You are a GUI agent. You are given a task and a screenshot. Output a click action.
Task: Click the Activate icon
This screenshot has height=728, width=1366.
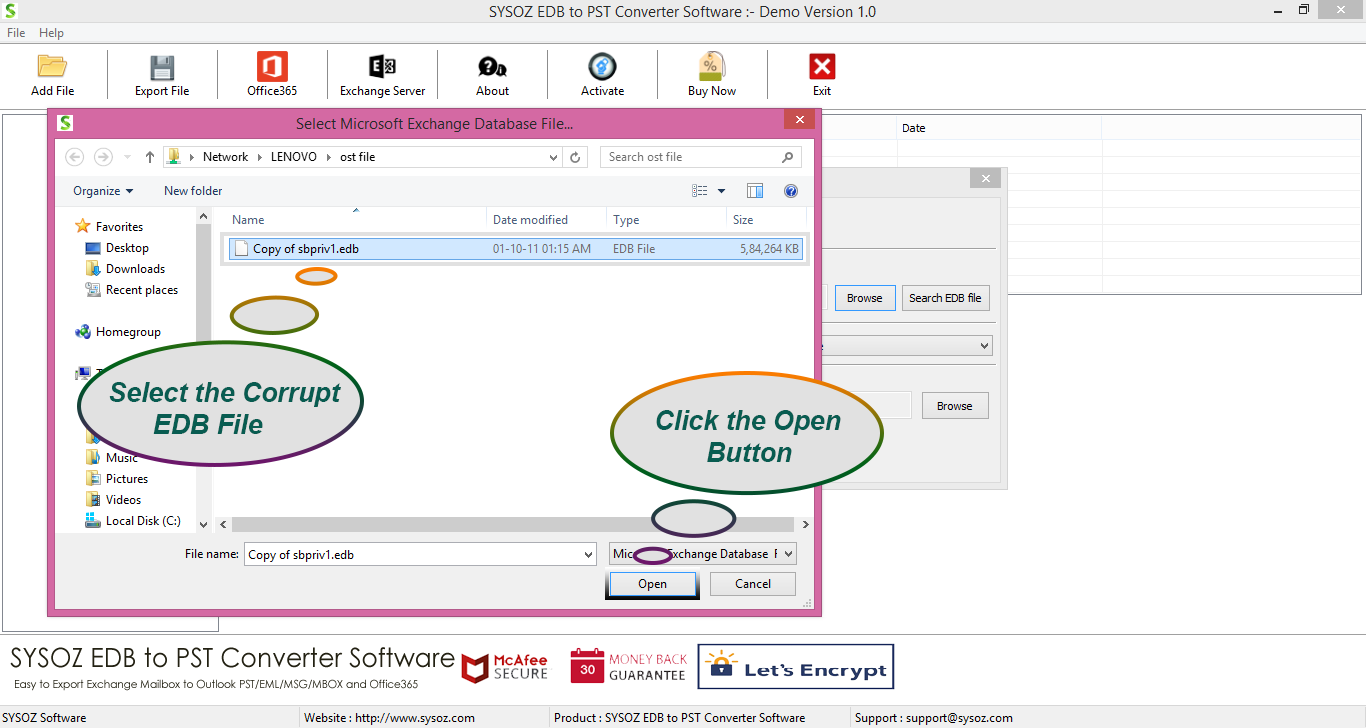[602, 67]
